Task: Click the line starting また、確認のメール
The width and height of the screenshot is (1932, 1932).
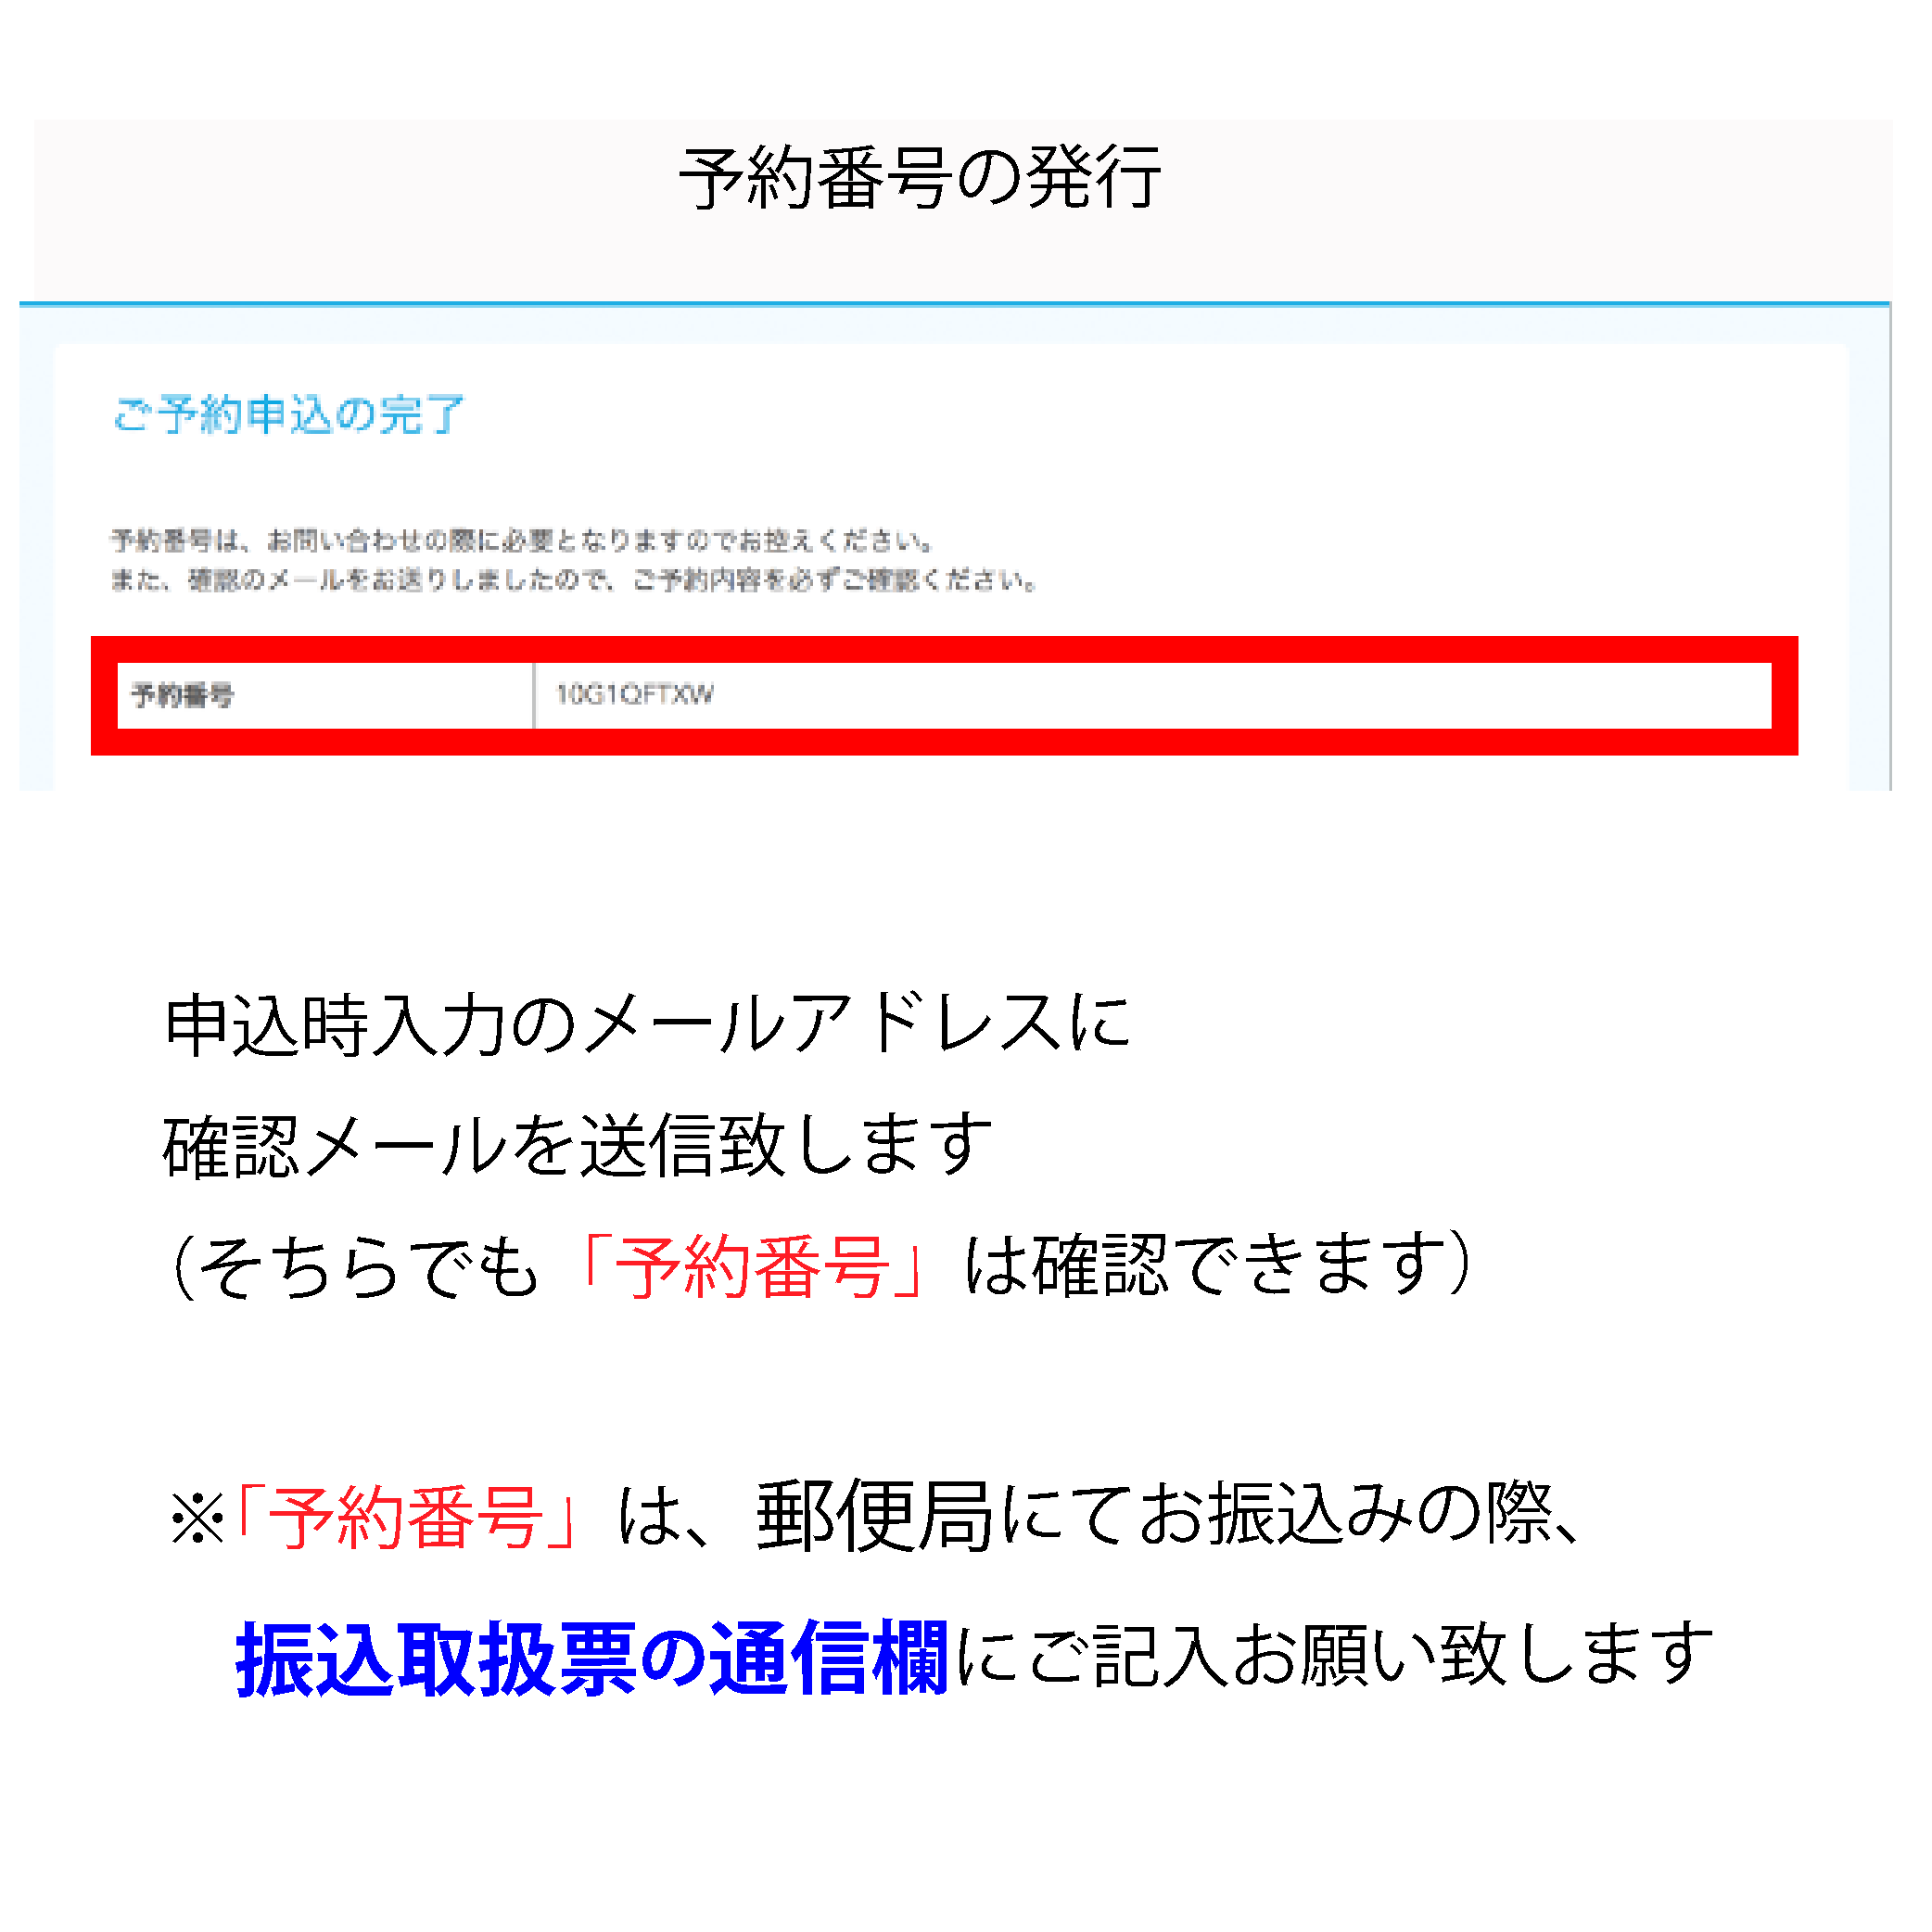Action: 575,580
